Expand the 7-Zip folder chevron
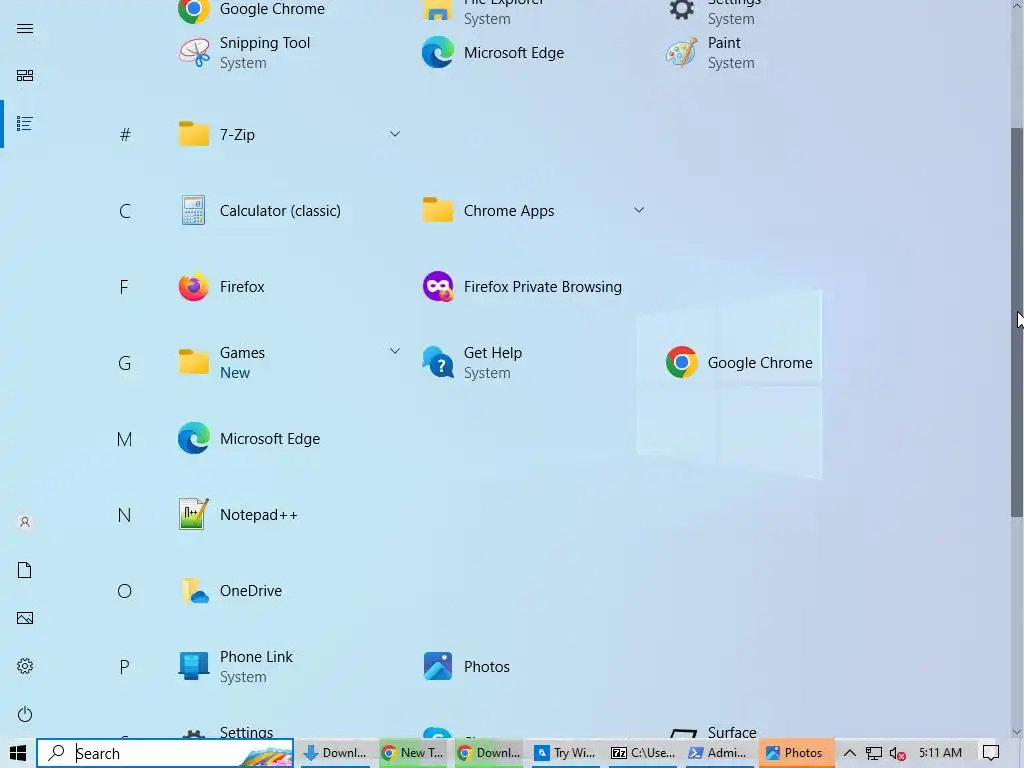This screenshot has width=1024, height=768. click(394, 134)
